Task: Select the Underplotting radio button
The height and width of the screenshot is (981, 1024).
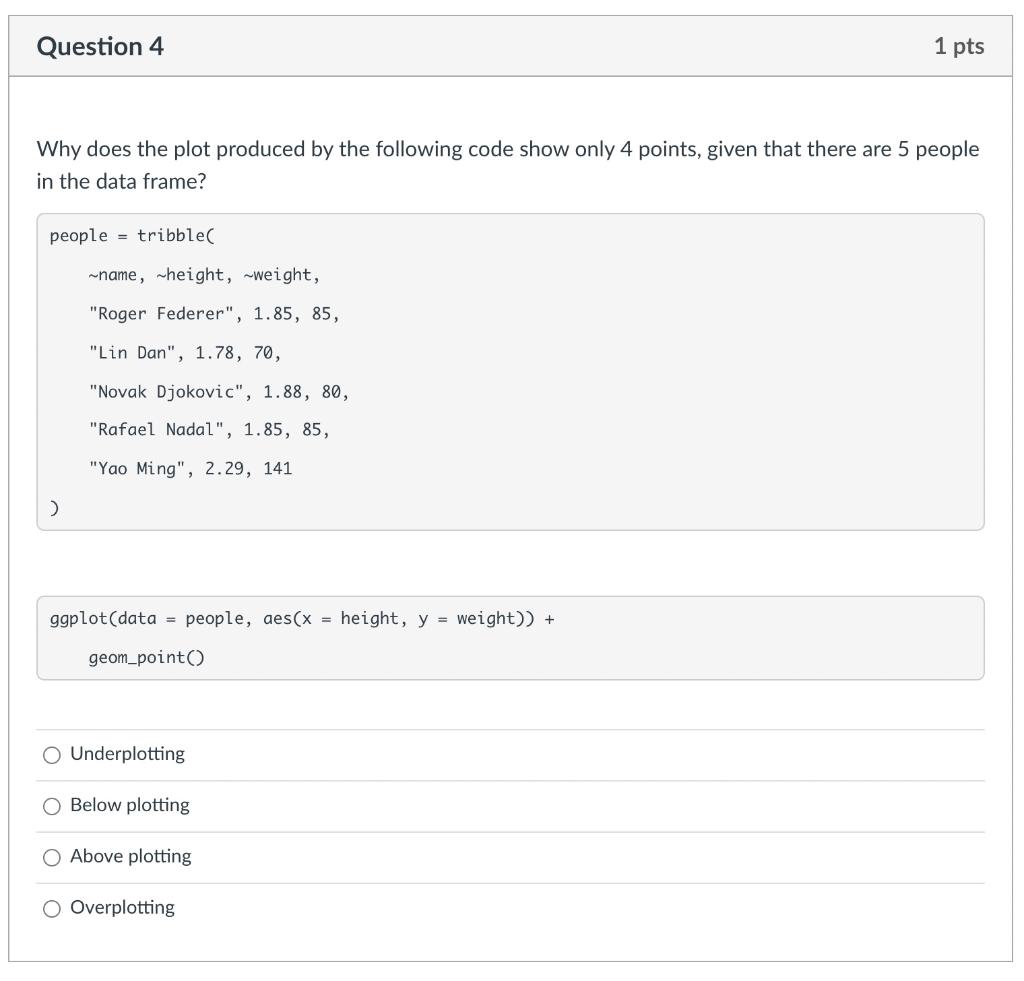Action: [51, 755]
